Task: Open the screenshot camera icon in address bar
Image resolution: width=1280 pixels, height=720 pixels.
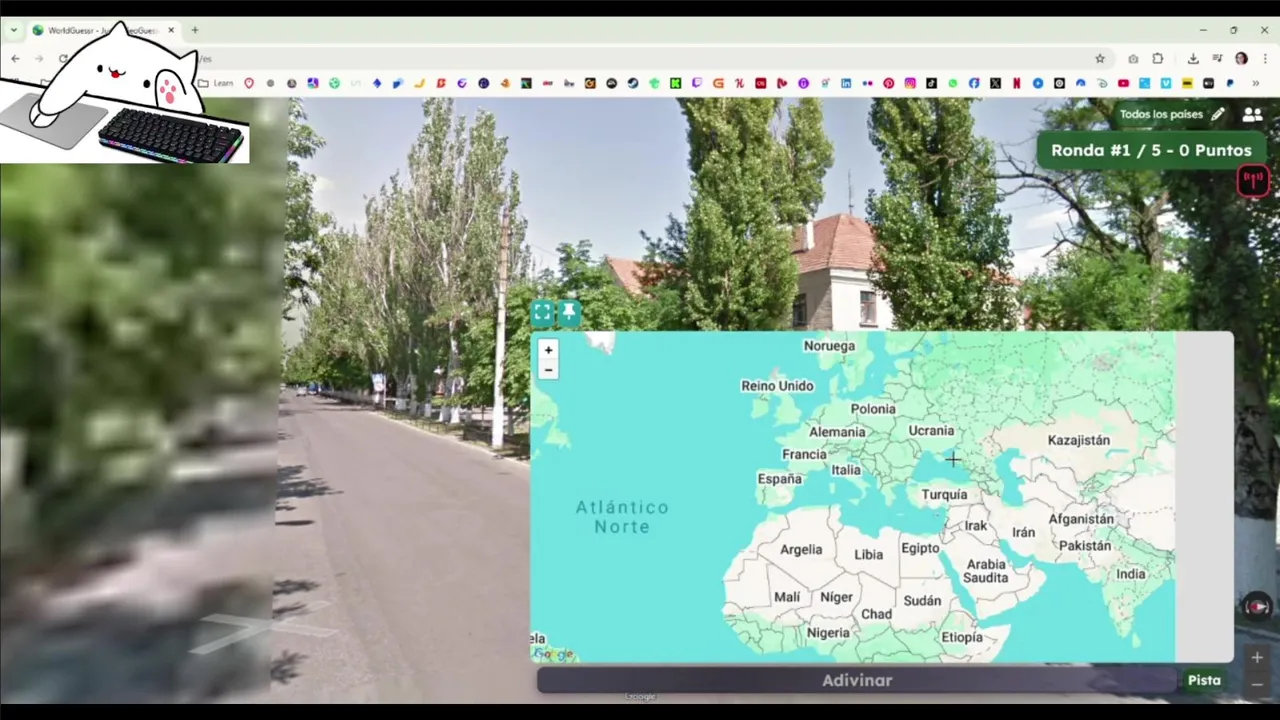Action: [1133, 58]
